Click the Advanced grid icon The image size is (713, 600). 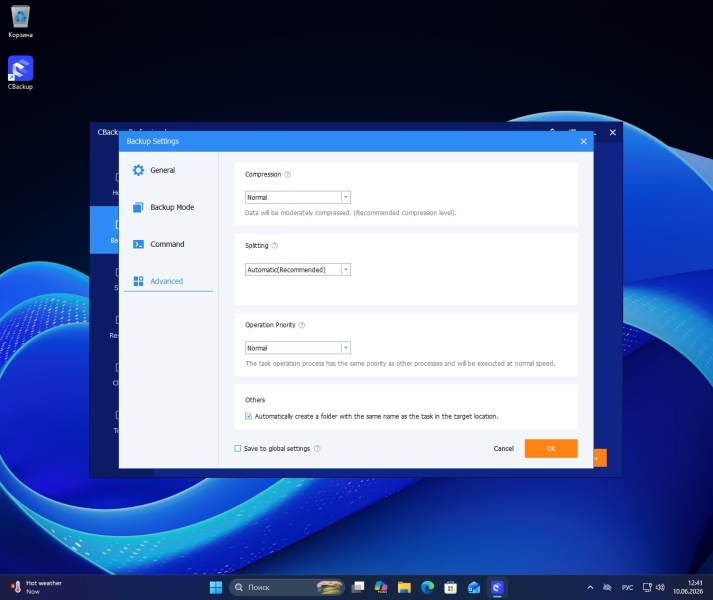click(138, 281)
